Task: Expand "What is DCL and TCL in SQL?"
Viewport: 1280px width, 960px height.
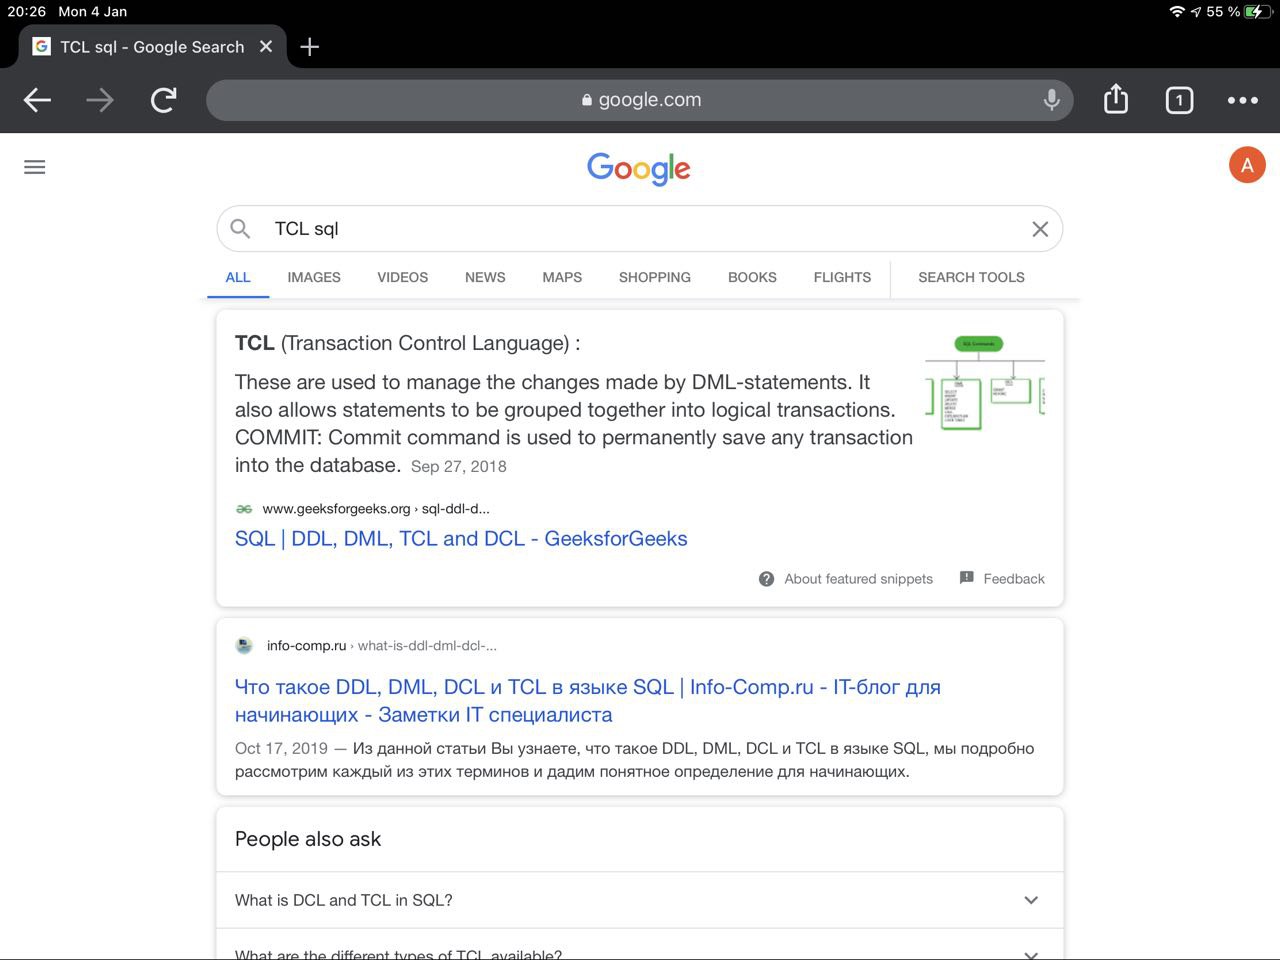Action: [x=640, y=900]
